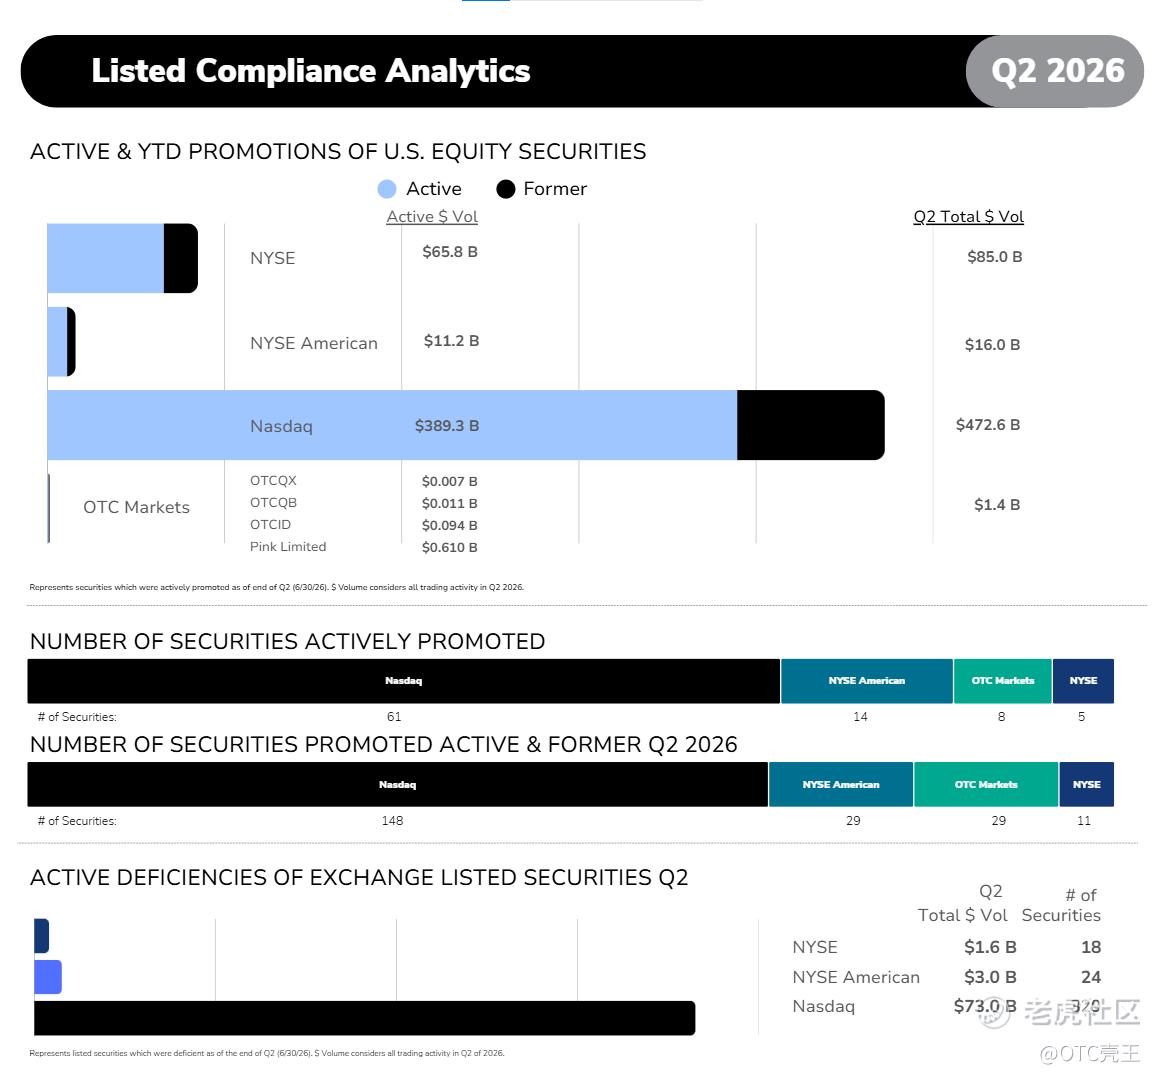The height and width of the screenshot is (1080, 1163).
Task: Select OTC Markets segment in actively promoted bar
Action: [1003, 681]
